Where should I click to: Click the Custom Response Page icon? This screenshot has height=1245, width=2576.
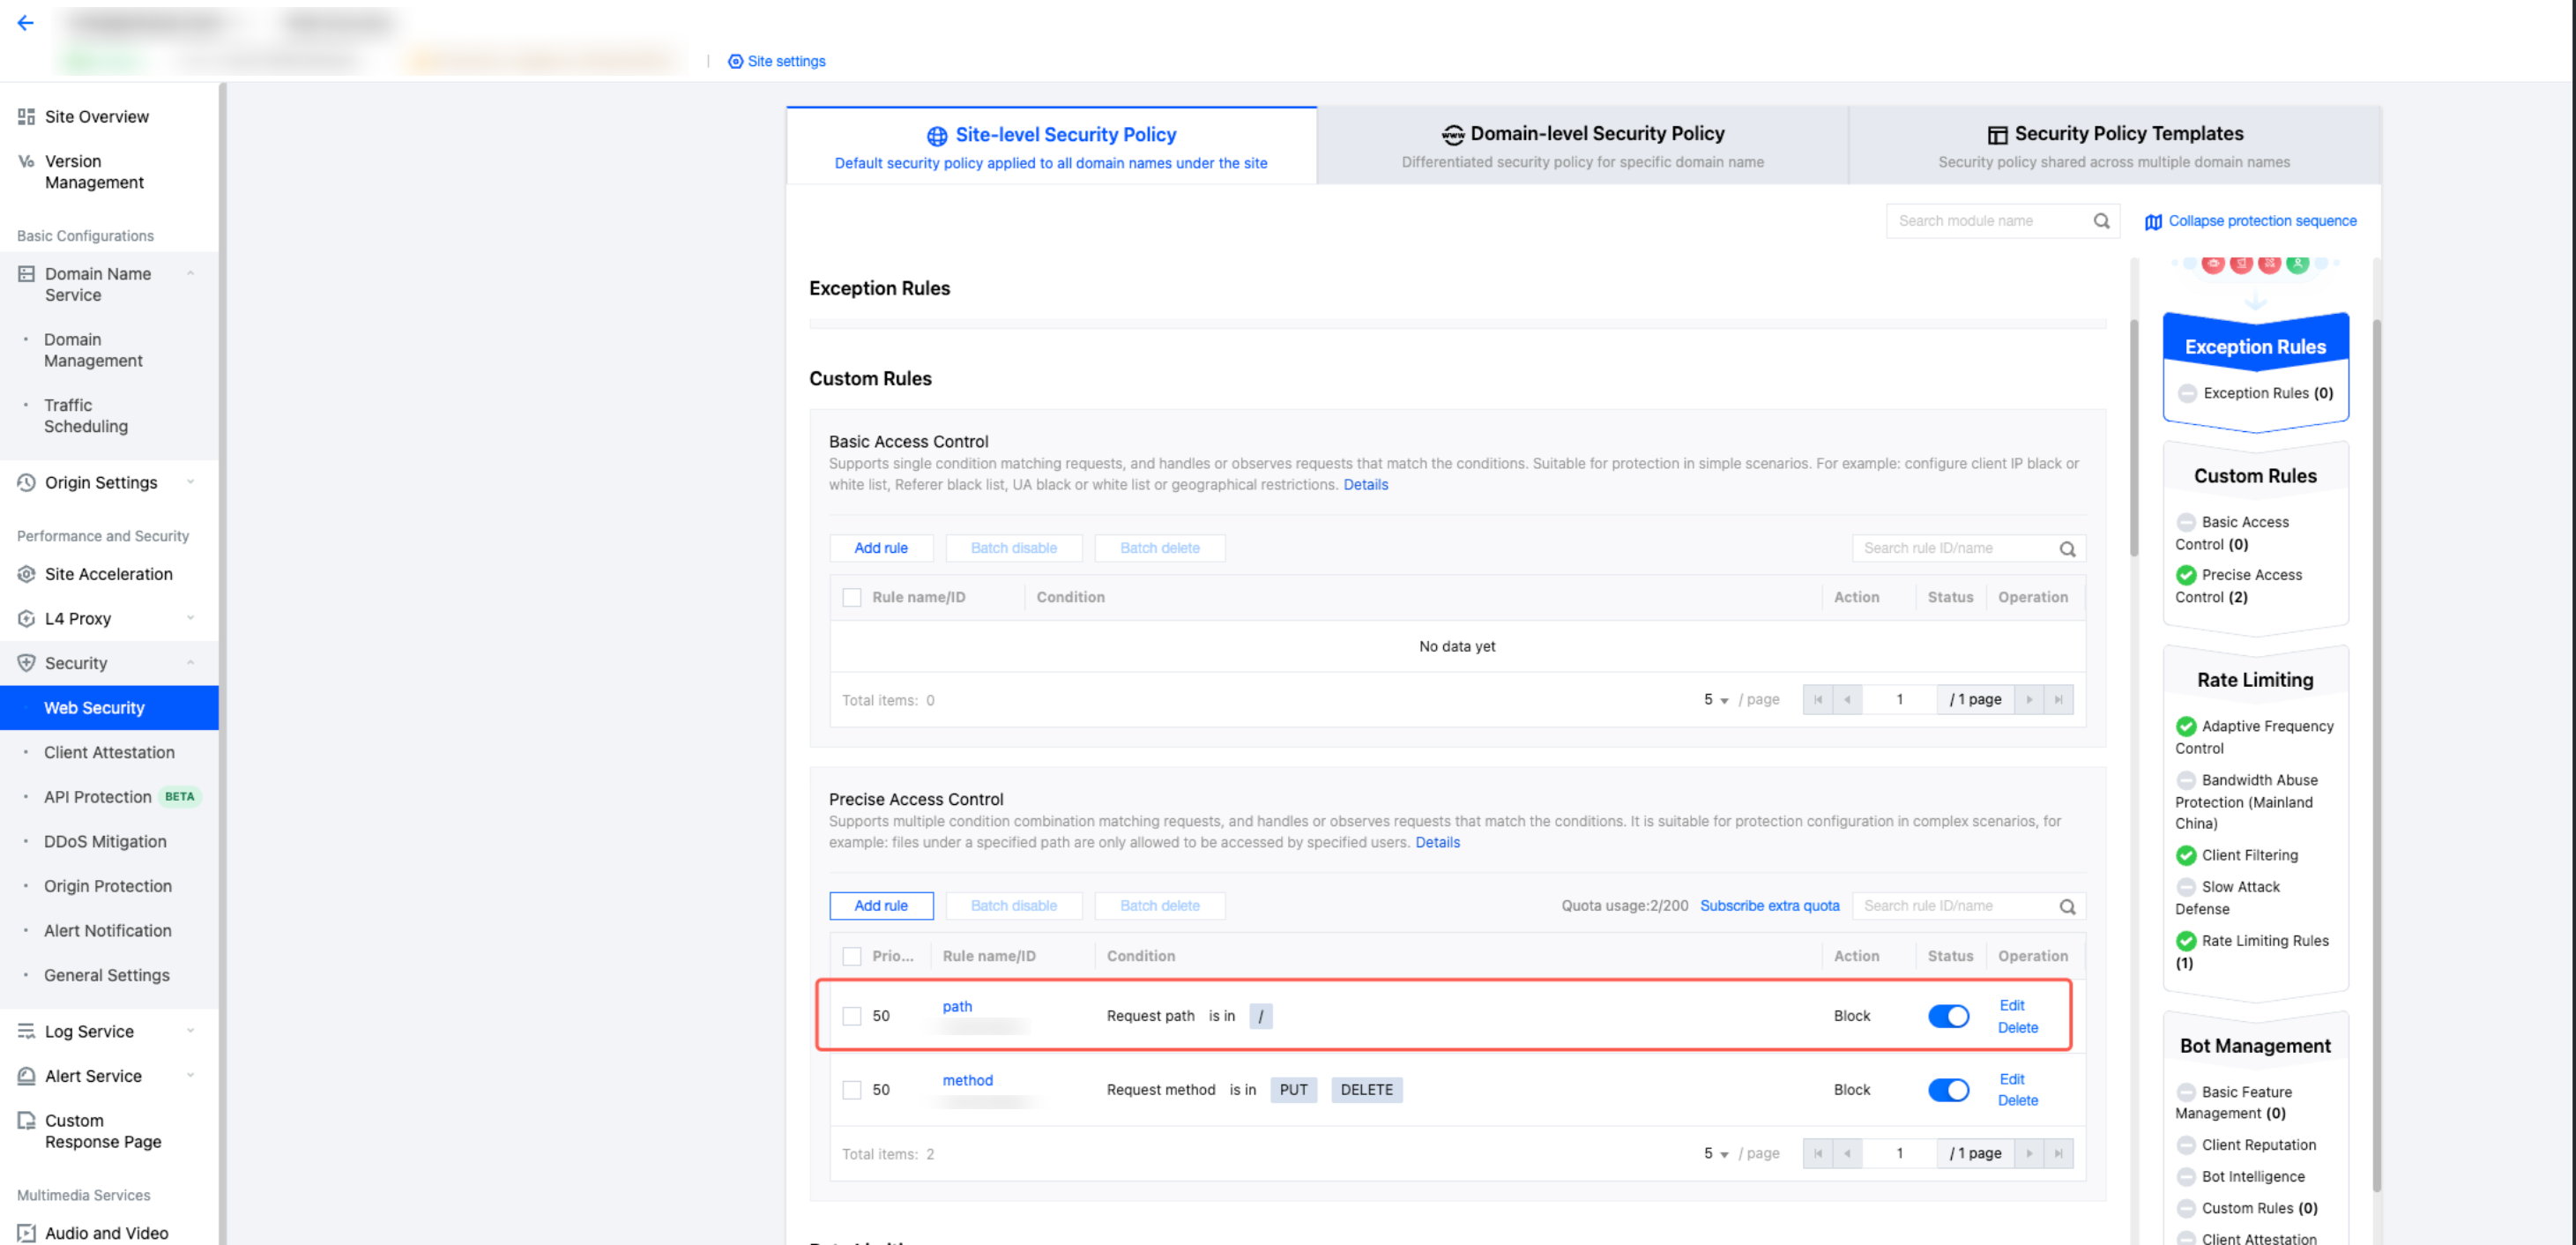26,1120
